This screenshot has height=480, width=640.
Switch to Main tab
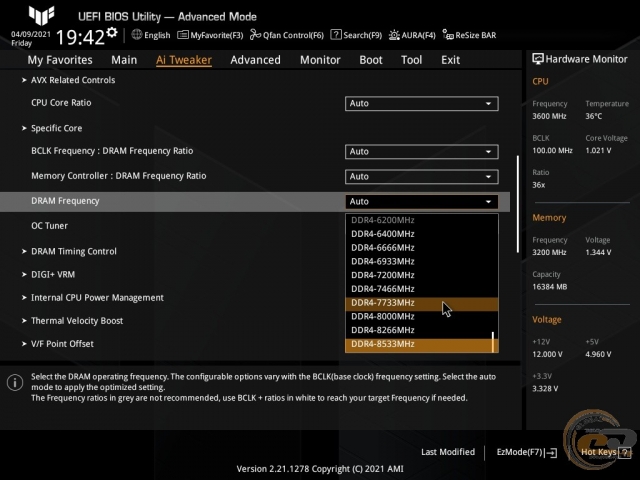(124, 60)
